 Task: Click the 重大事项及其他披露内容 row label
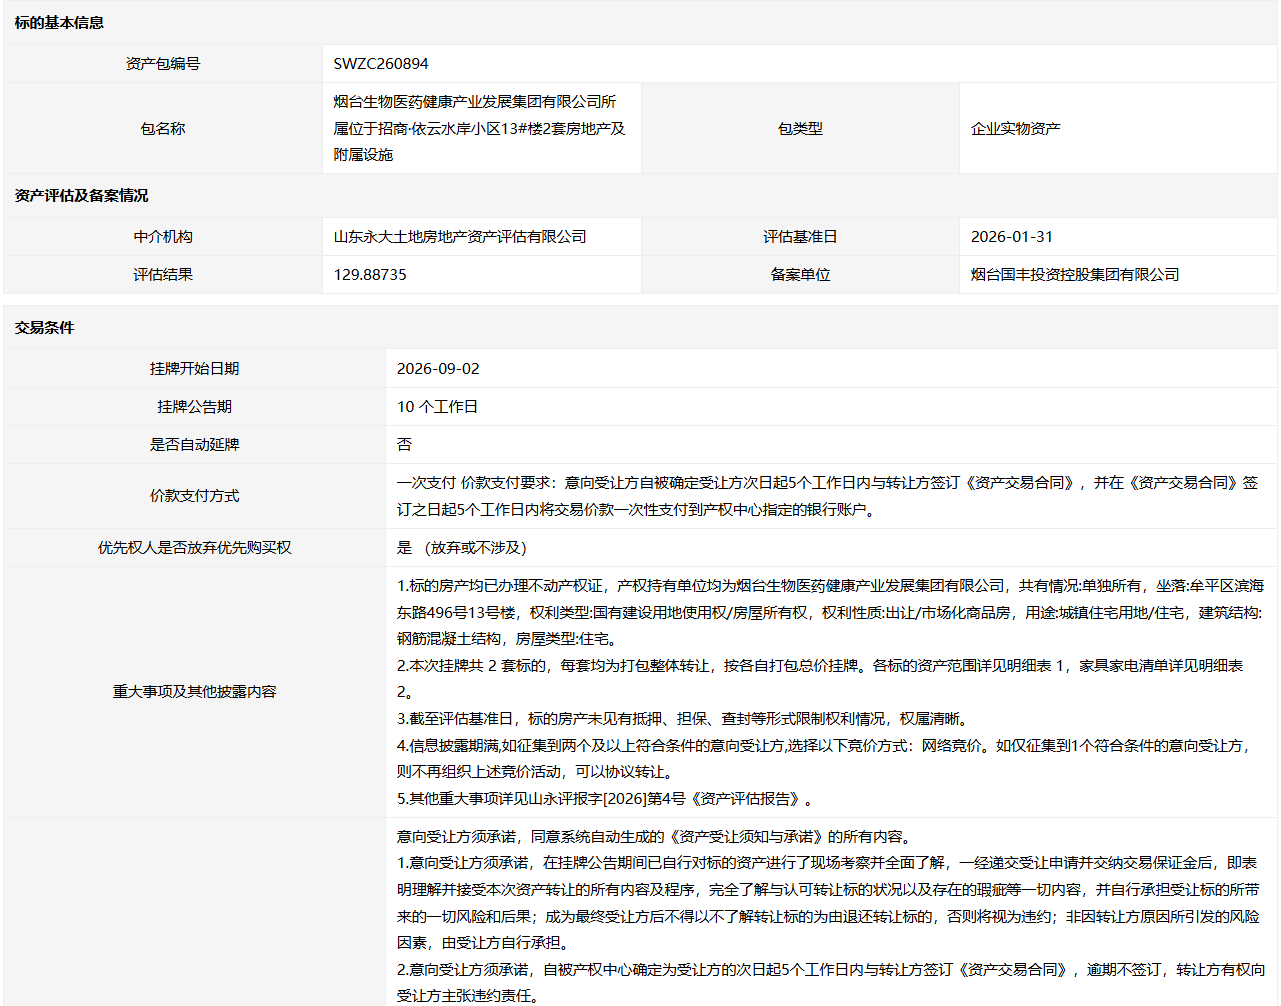[x=194, y=692]
